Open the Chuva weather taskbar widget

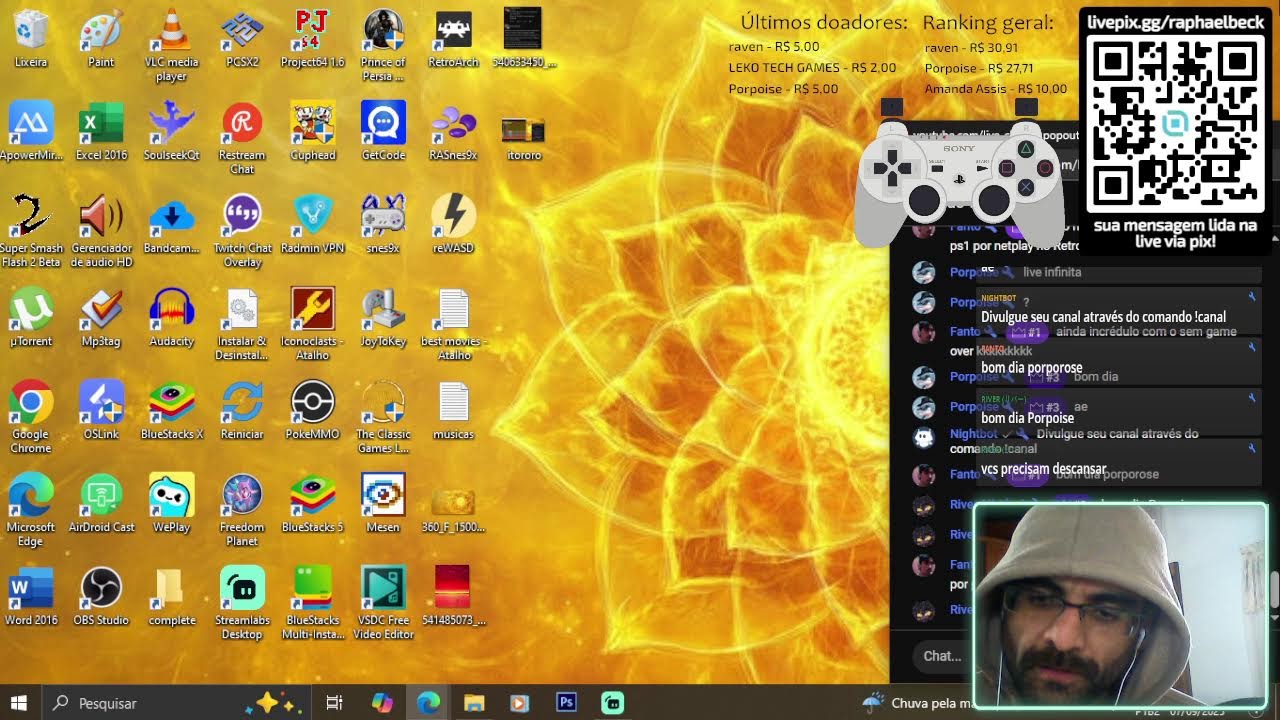click(x=917, y=703)
